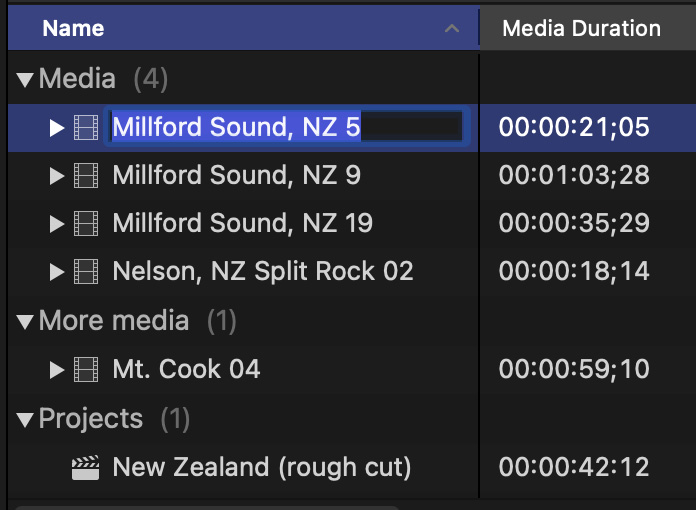The height and width of the screenshot is (510, 696).
Task: Collapse the Media group
Action: tap(25, 79)
